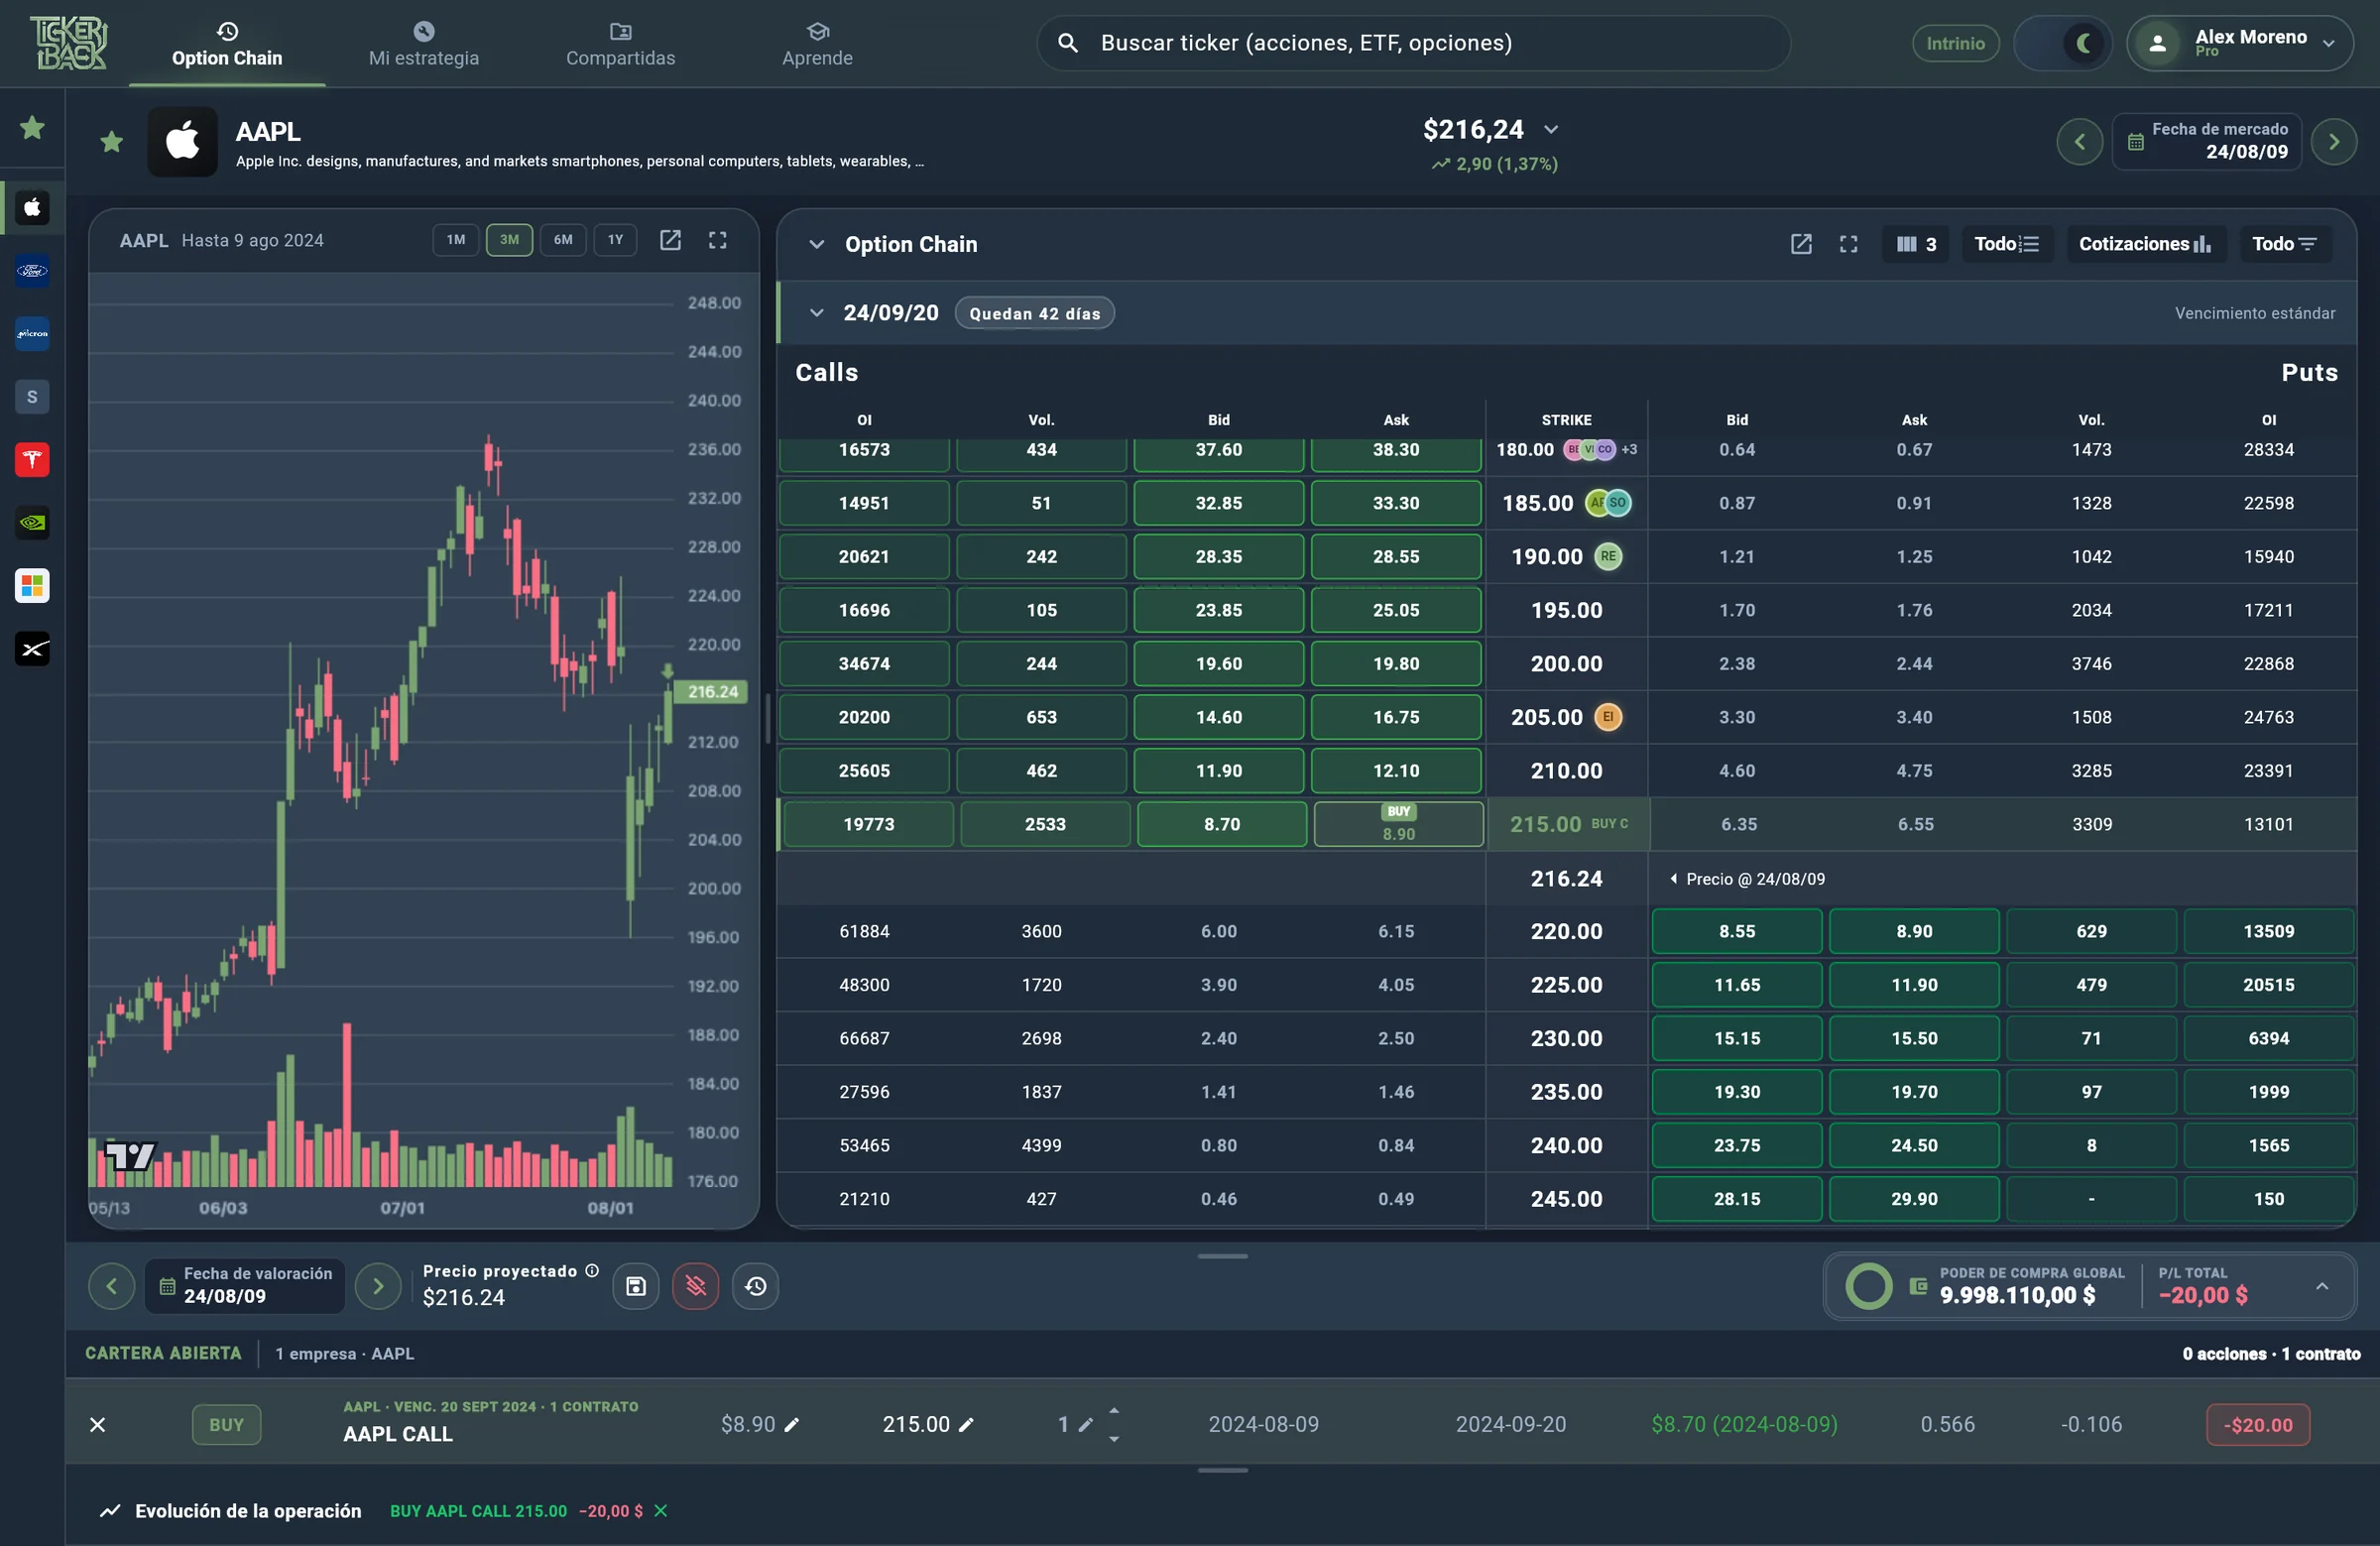
Task: Save the projected price strategy
Action: (x=636, y=1286)
